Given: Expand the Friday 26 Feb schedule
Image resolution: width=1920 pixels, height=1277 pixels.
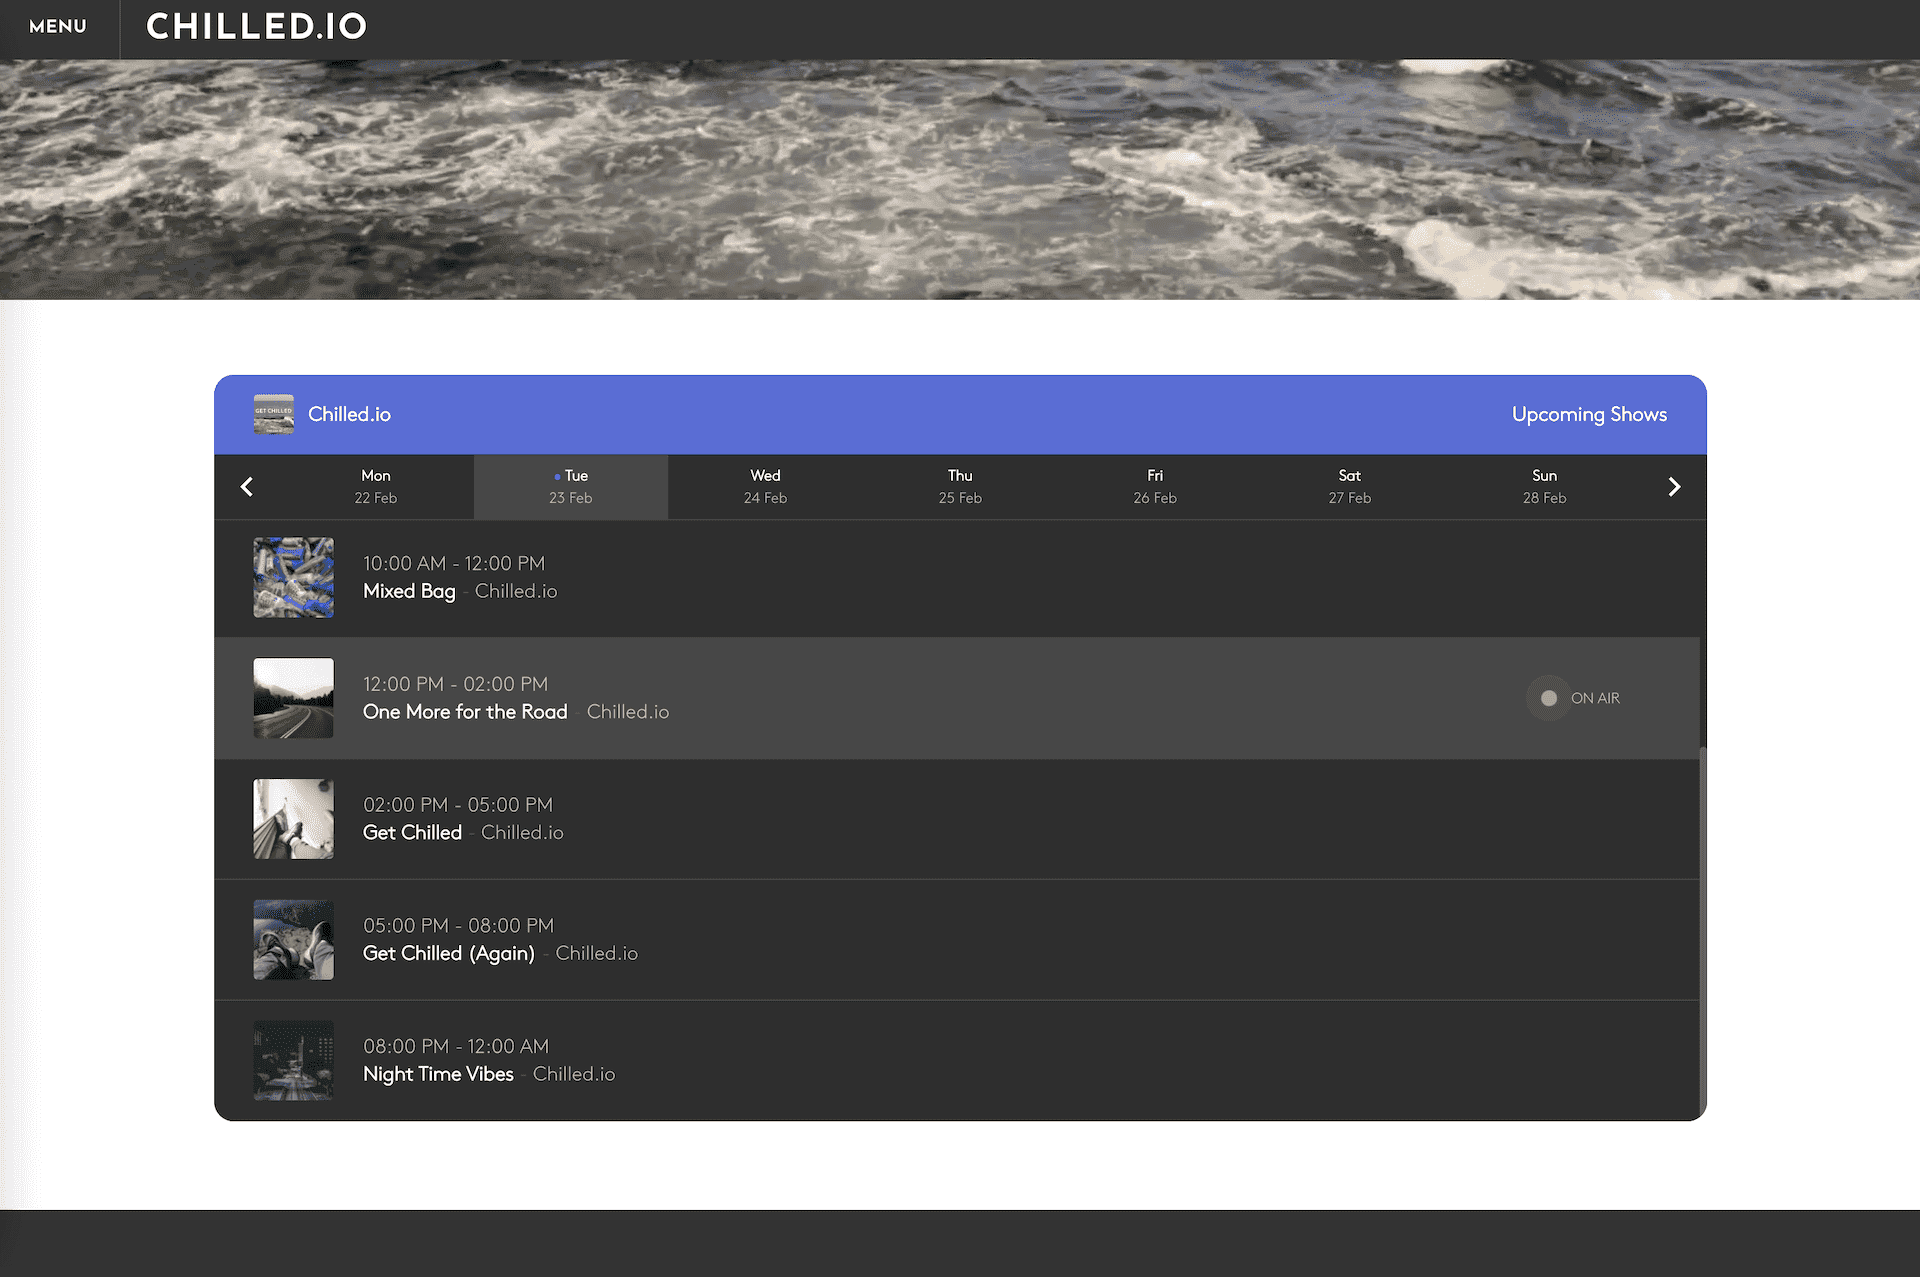Looking at the screenshot, I should [x=1155, y=486].
